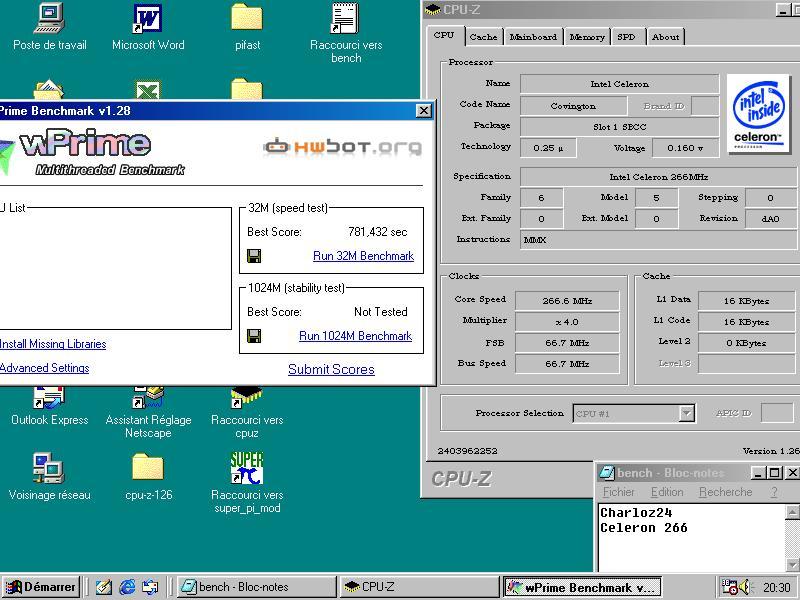The image size is (800, 600).
Task: Click the volume speaker tray icon
Action: pos(745,587)
